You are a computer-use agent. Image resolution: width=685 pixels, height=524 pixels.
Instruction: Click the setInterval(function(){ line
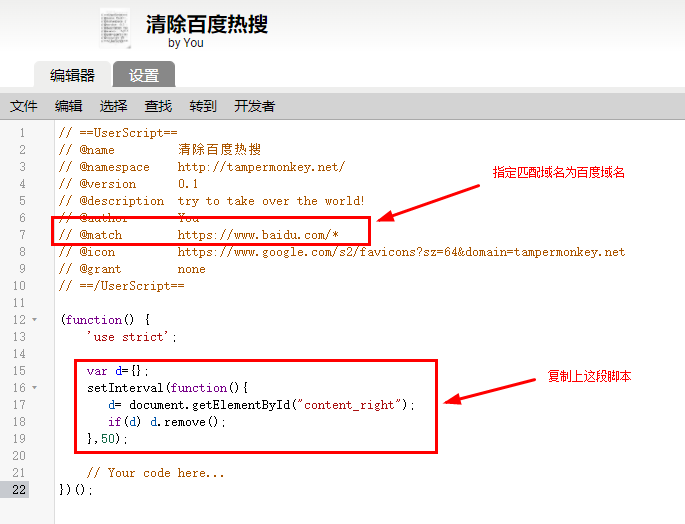click(x=168, y=388)
